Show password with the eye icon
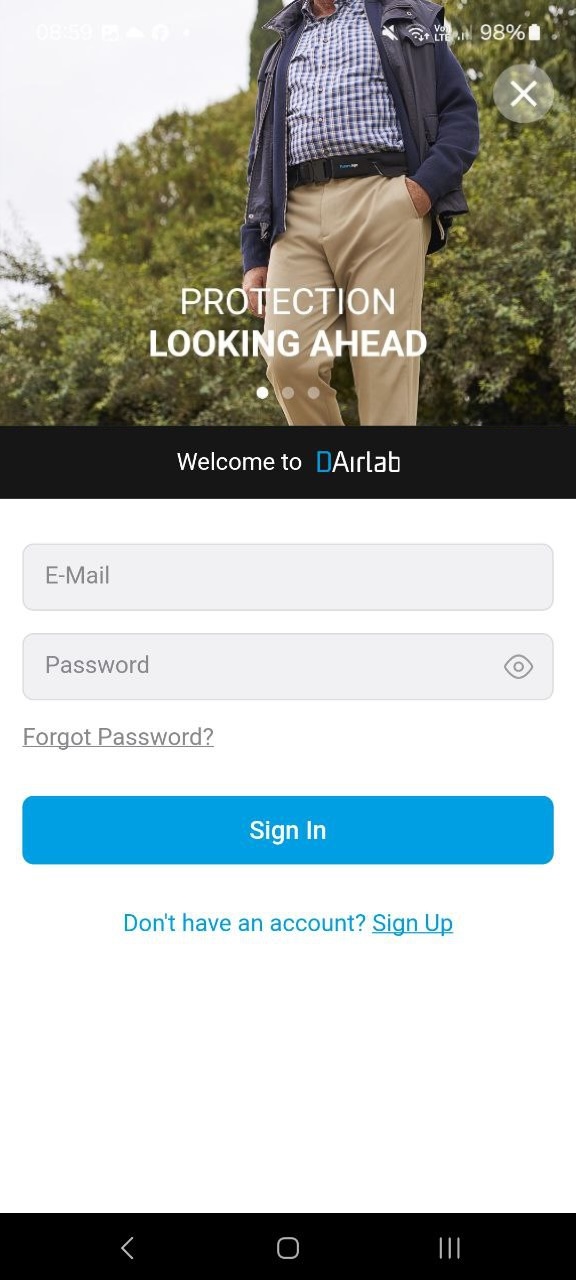The image size is (576, 1280). [518, 667]
